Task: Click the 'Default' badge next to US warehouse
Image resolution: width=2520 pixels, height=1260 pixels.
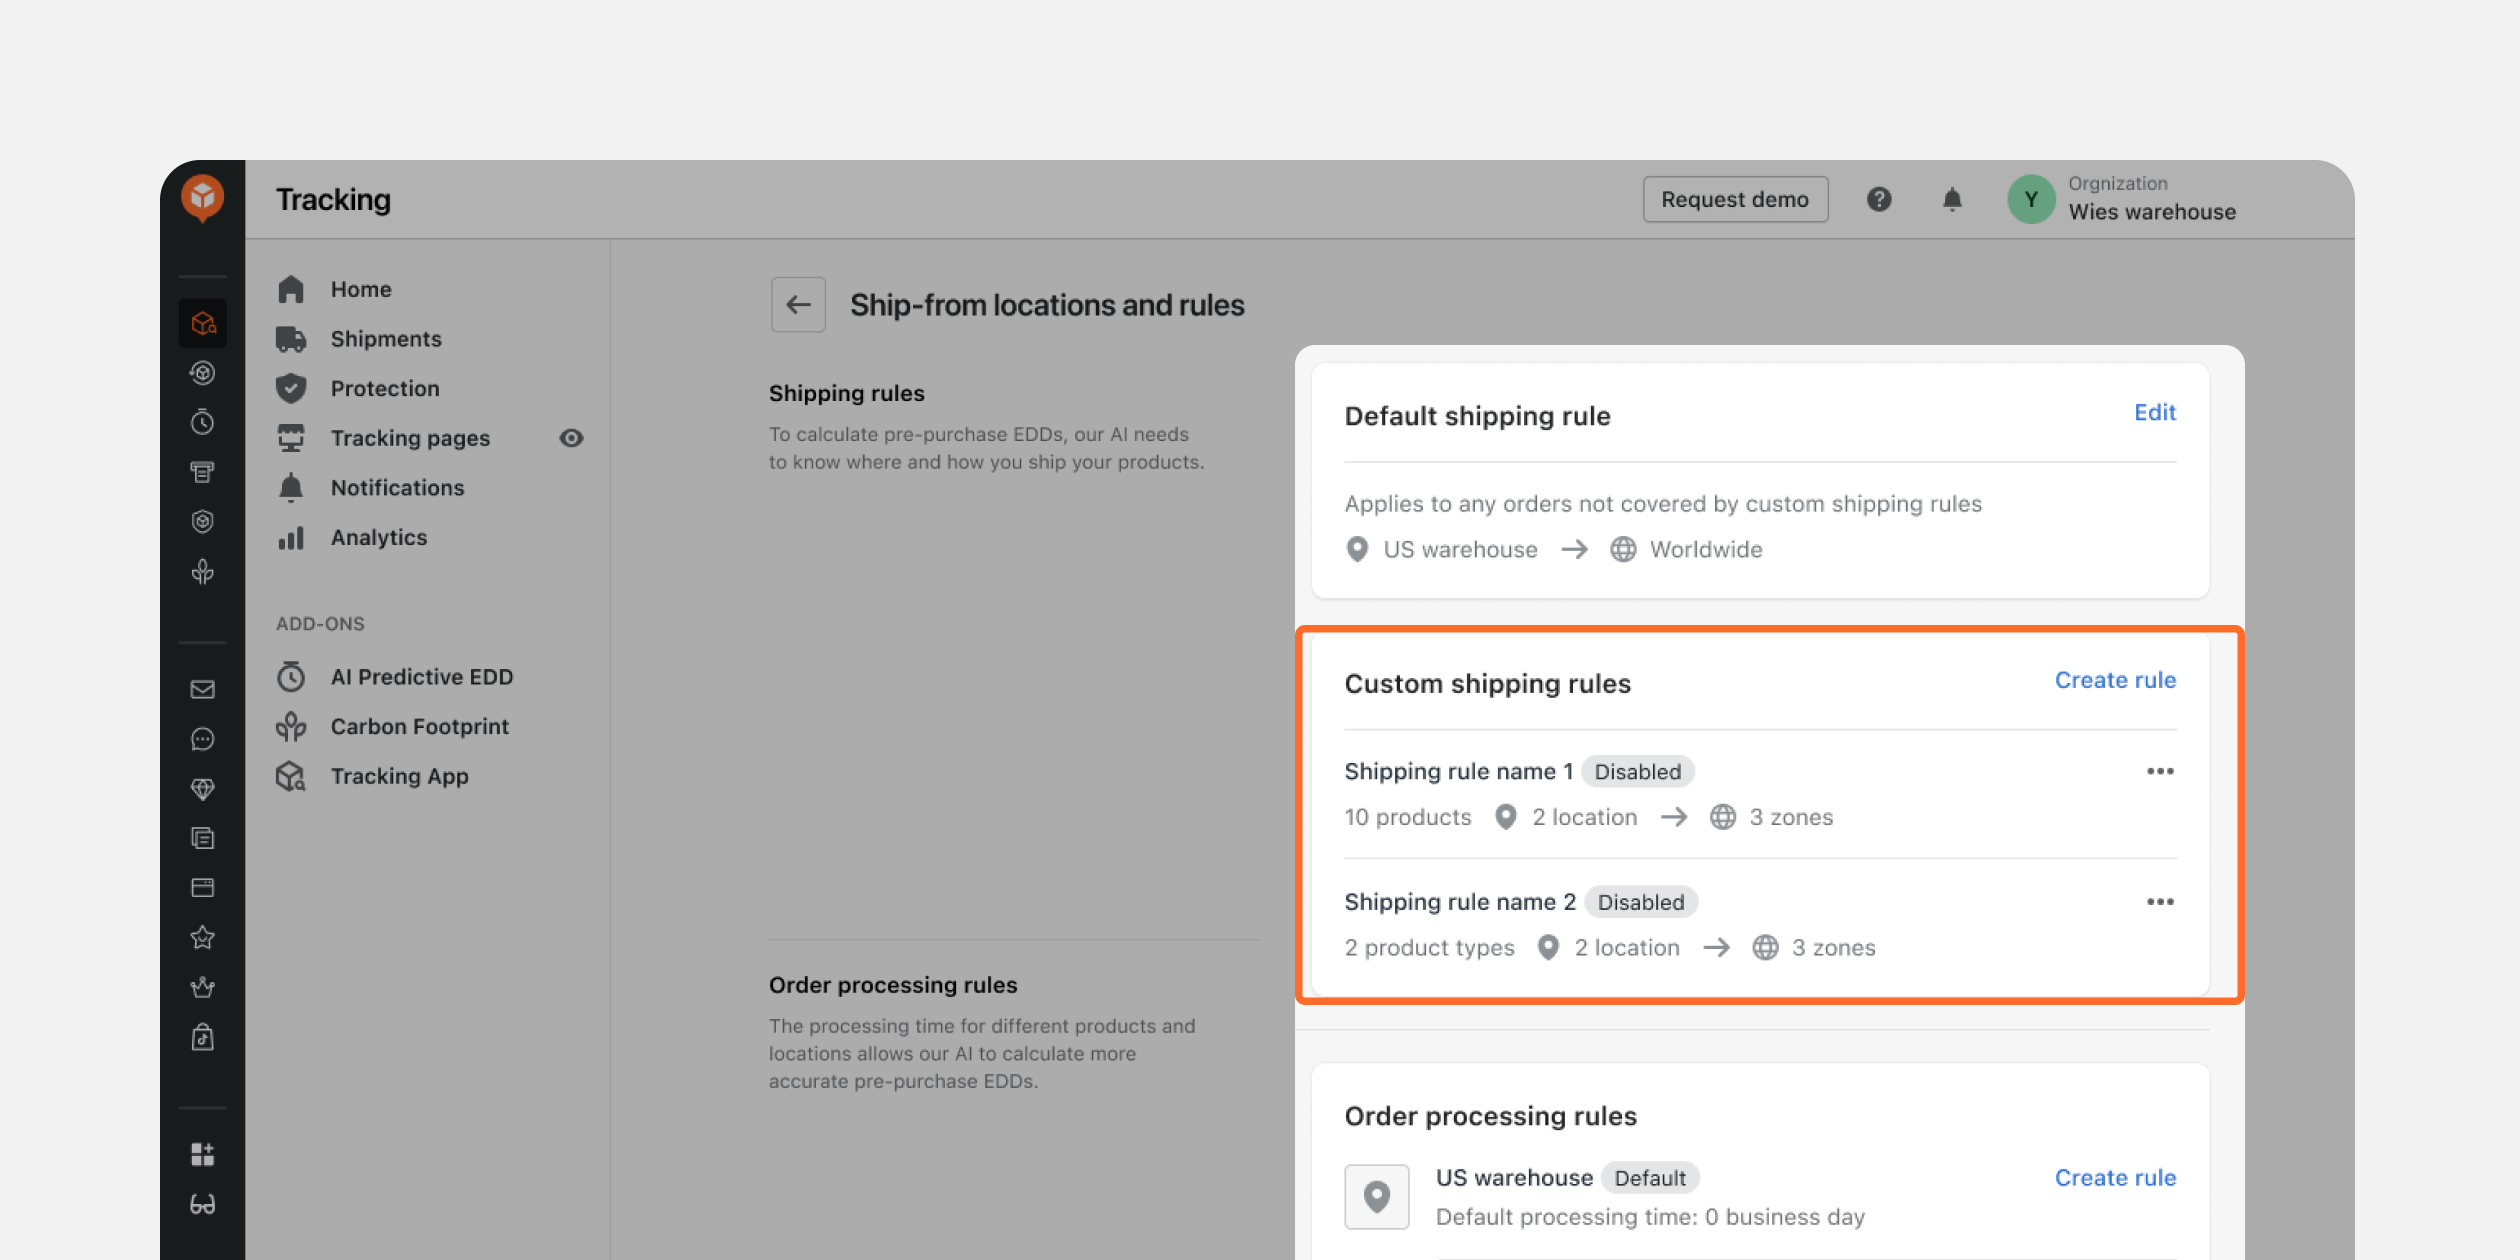Action: coord(1650,1178)
